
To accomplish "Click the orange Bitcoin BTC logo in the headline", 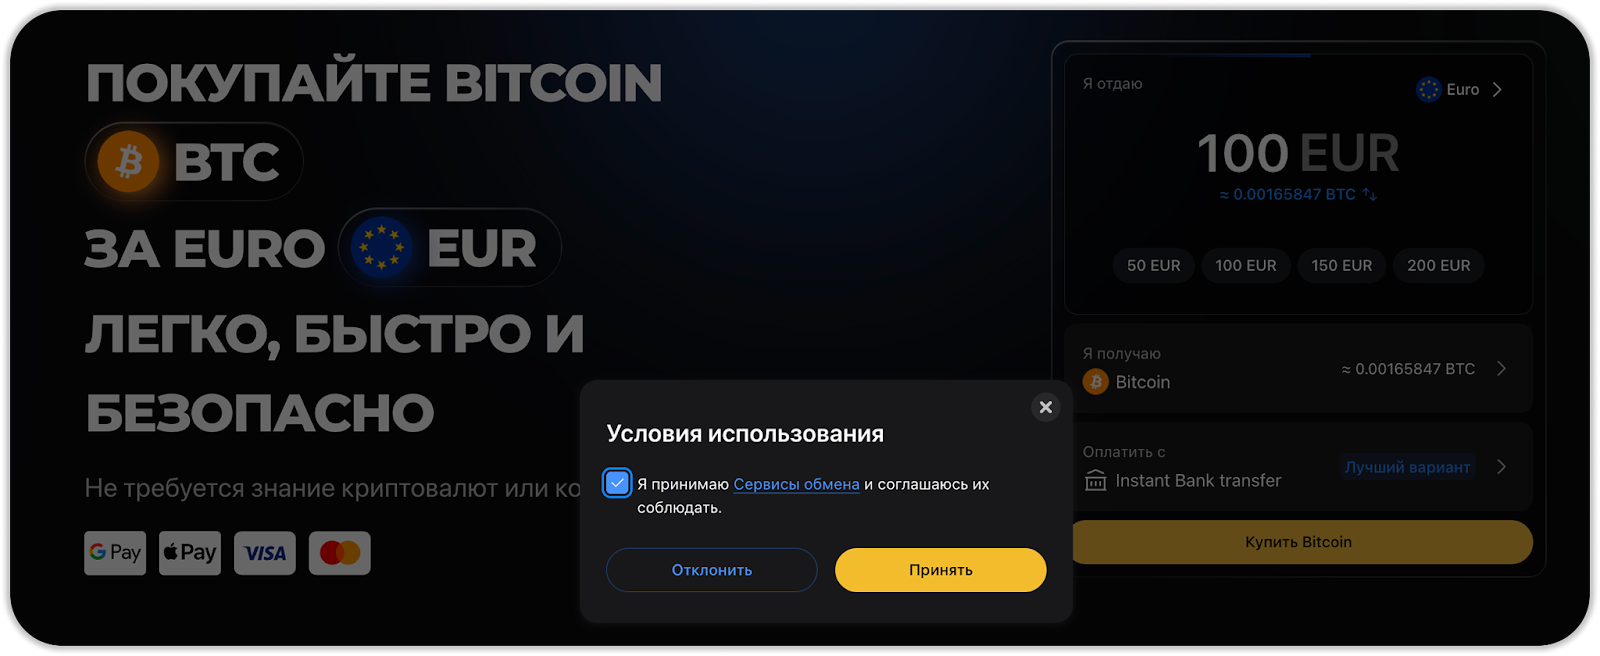I will point(129,161).
